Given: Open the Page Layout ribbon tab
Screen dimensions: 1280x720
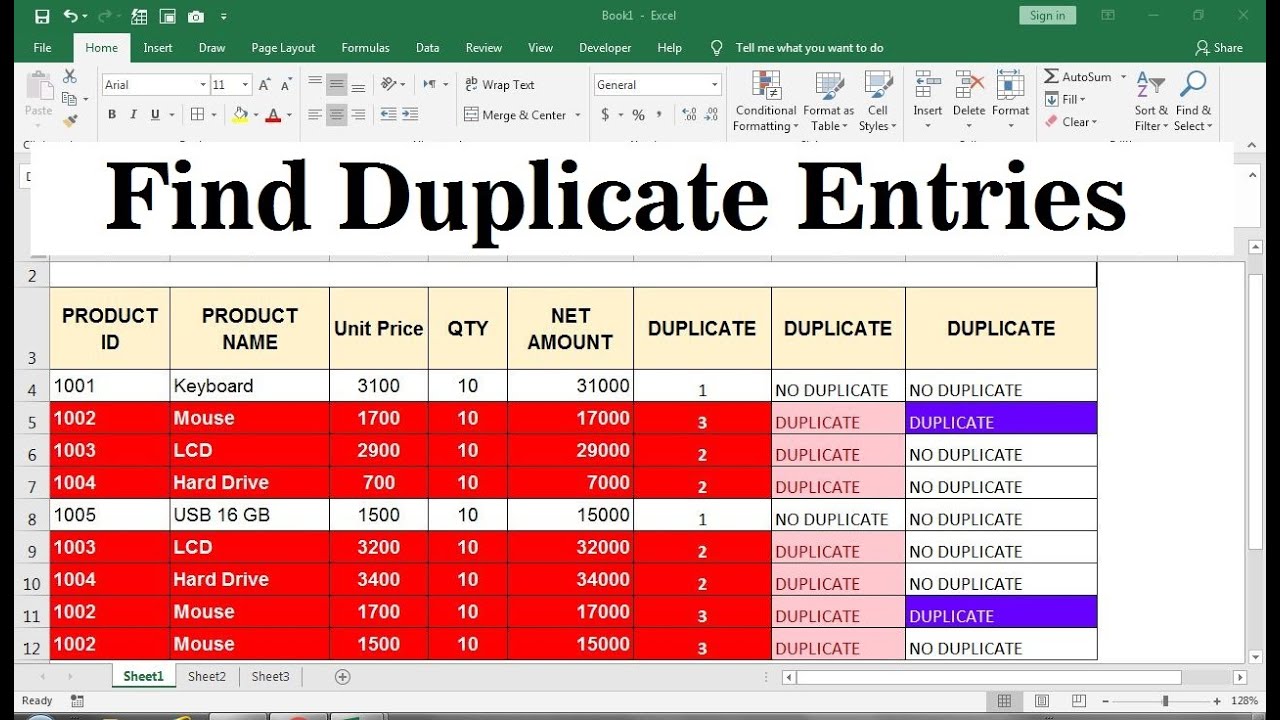Looking at the screenshot, I should (283, 47).
